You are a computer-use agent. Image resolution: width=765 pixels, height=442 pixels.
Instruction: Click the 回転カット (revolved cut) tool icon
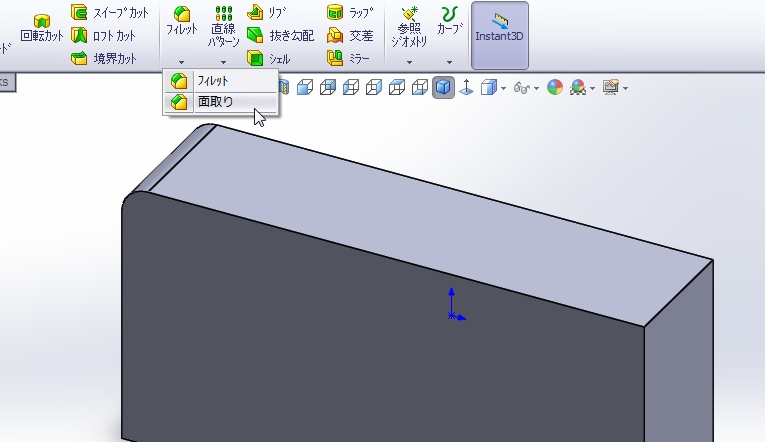pos(41,22)
